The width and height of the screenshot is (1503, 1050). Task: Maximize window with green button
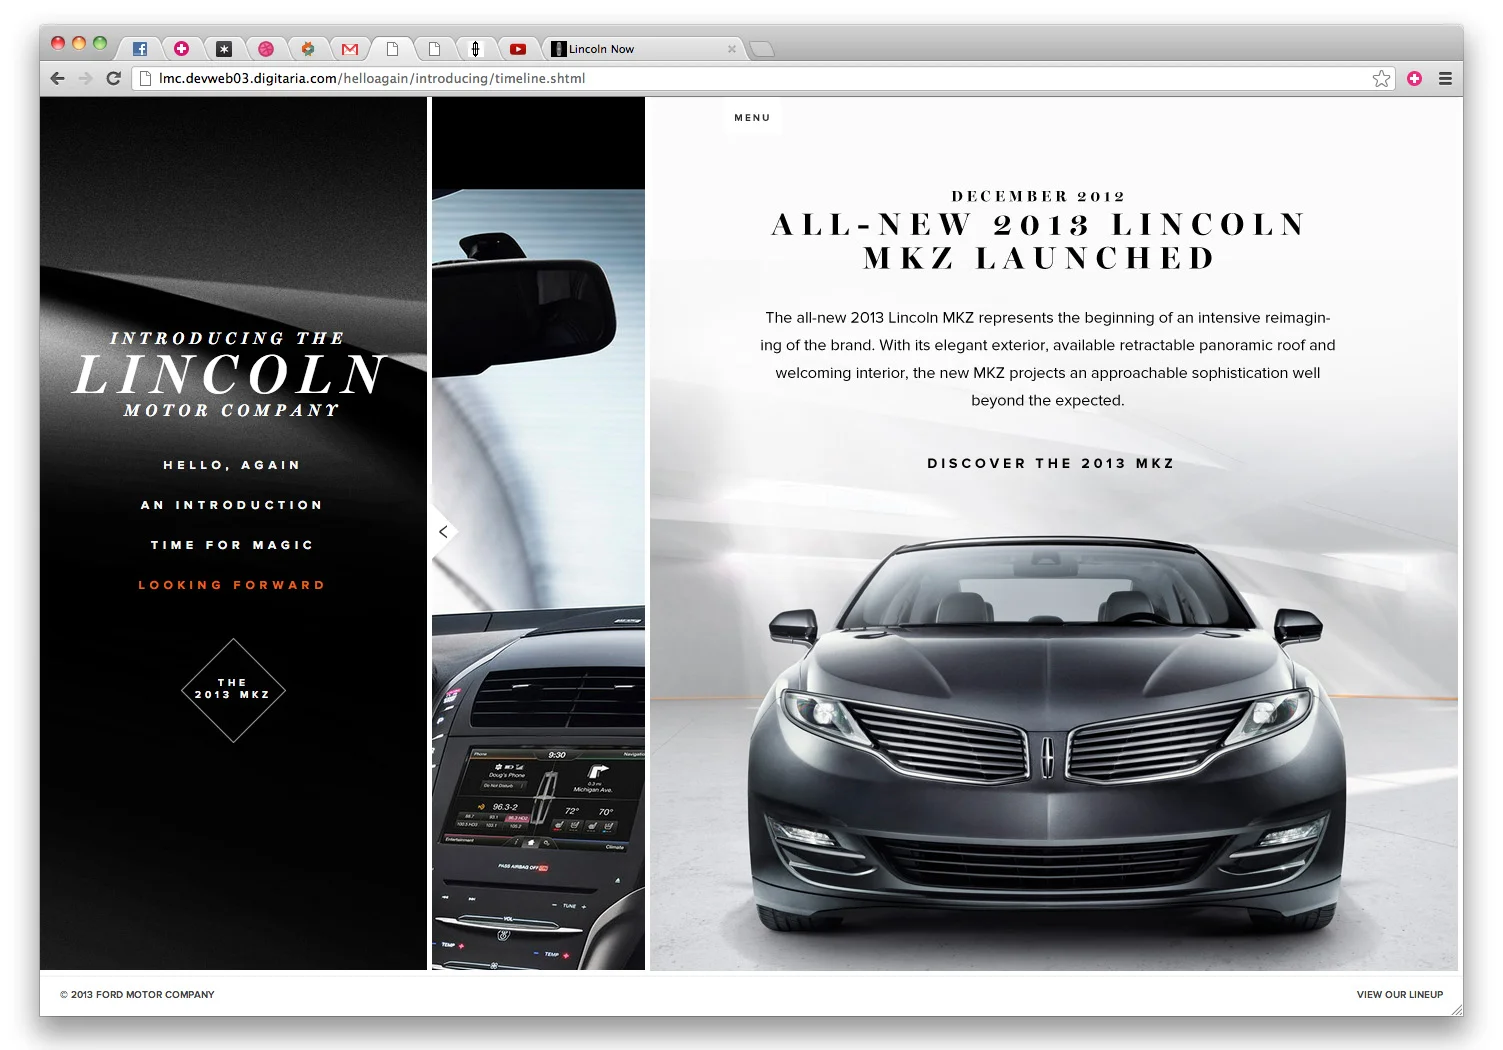click(x=99, y=43)
